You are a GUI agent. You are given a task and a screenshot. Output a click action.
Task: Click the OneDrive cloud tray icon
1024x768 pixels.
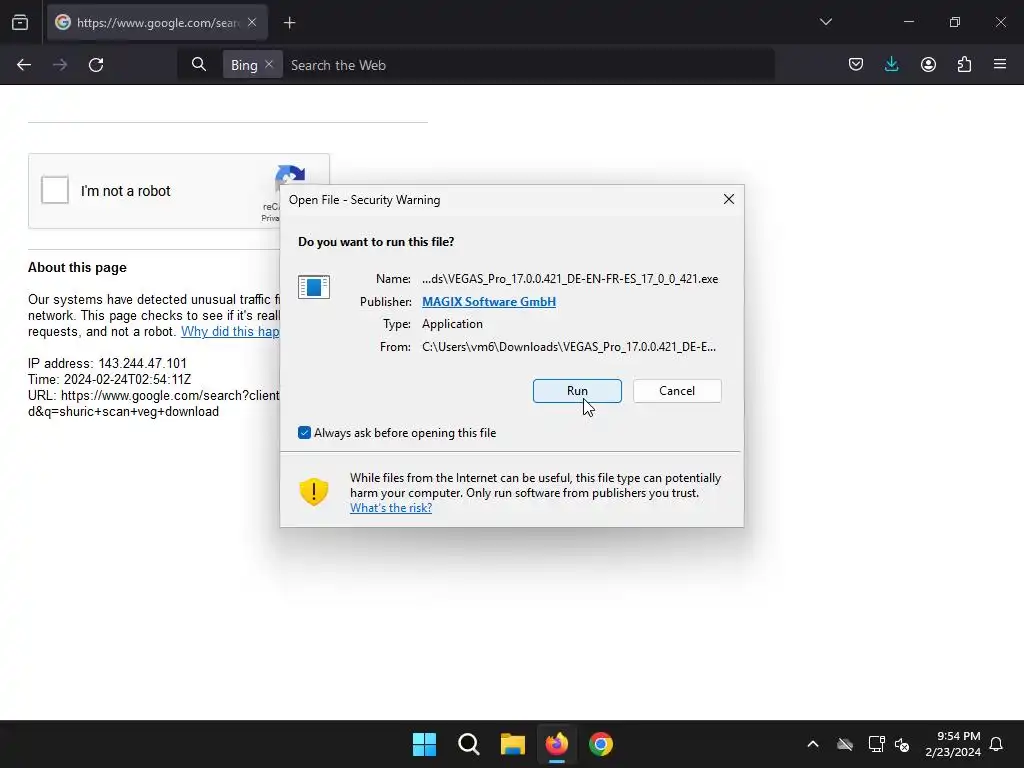(x=845, y=744)
